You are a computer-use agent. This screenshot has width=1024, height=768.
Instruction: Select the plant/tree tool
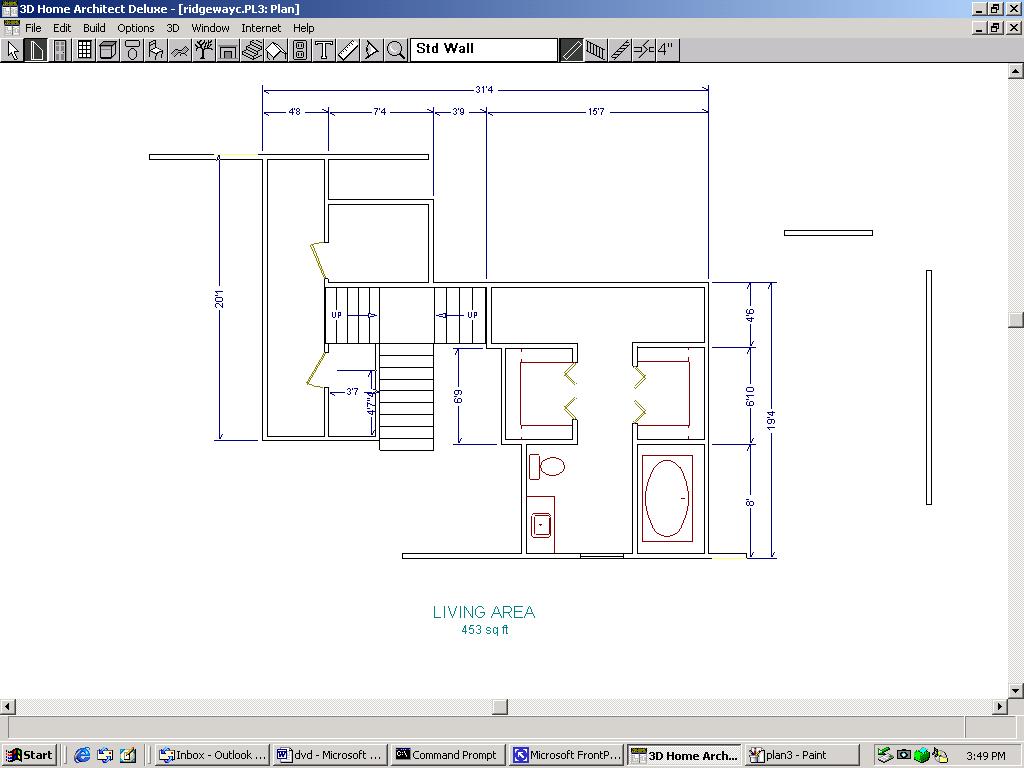(x=204, y=50)
